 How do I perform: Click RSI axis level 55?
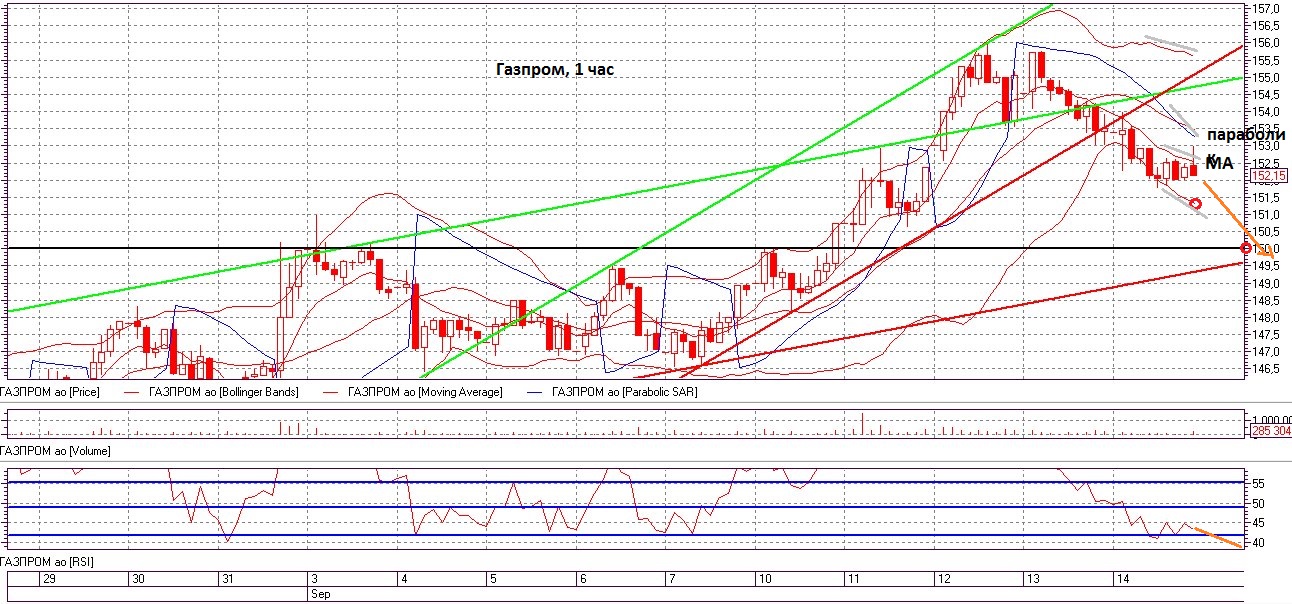1258,483
